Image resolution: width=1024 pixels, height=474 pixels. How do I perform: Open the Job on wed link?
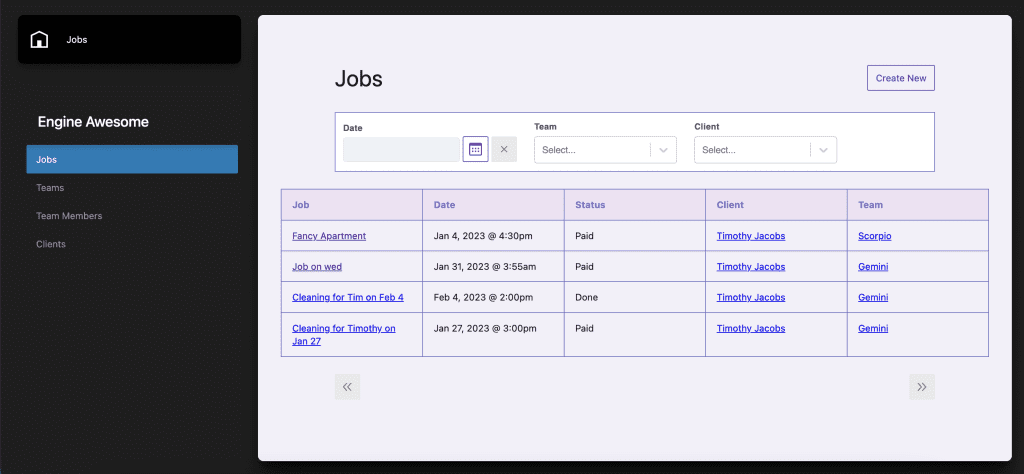(317, 267)
